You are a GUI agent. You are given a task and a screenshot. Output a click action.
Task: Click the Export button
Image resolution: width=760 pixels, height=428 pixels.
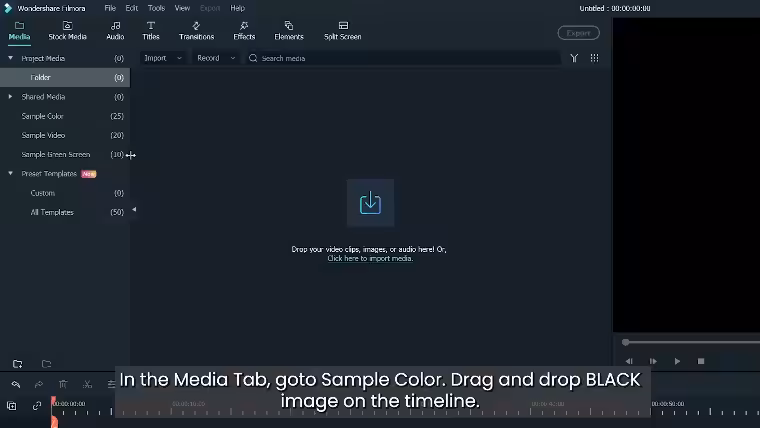point(578,33)
